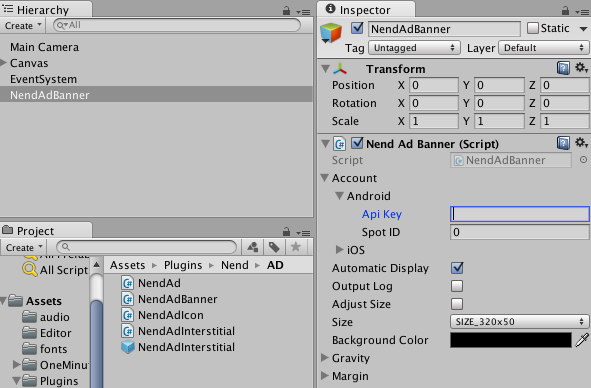This screenshot has height=388, width=591.
Task: Click the Position X field
Action: pyautogui.click(x=433, y=85)
